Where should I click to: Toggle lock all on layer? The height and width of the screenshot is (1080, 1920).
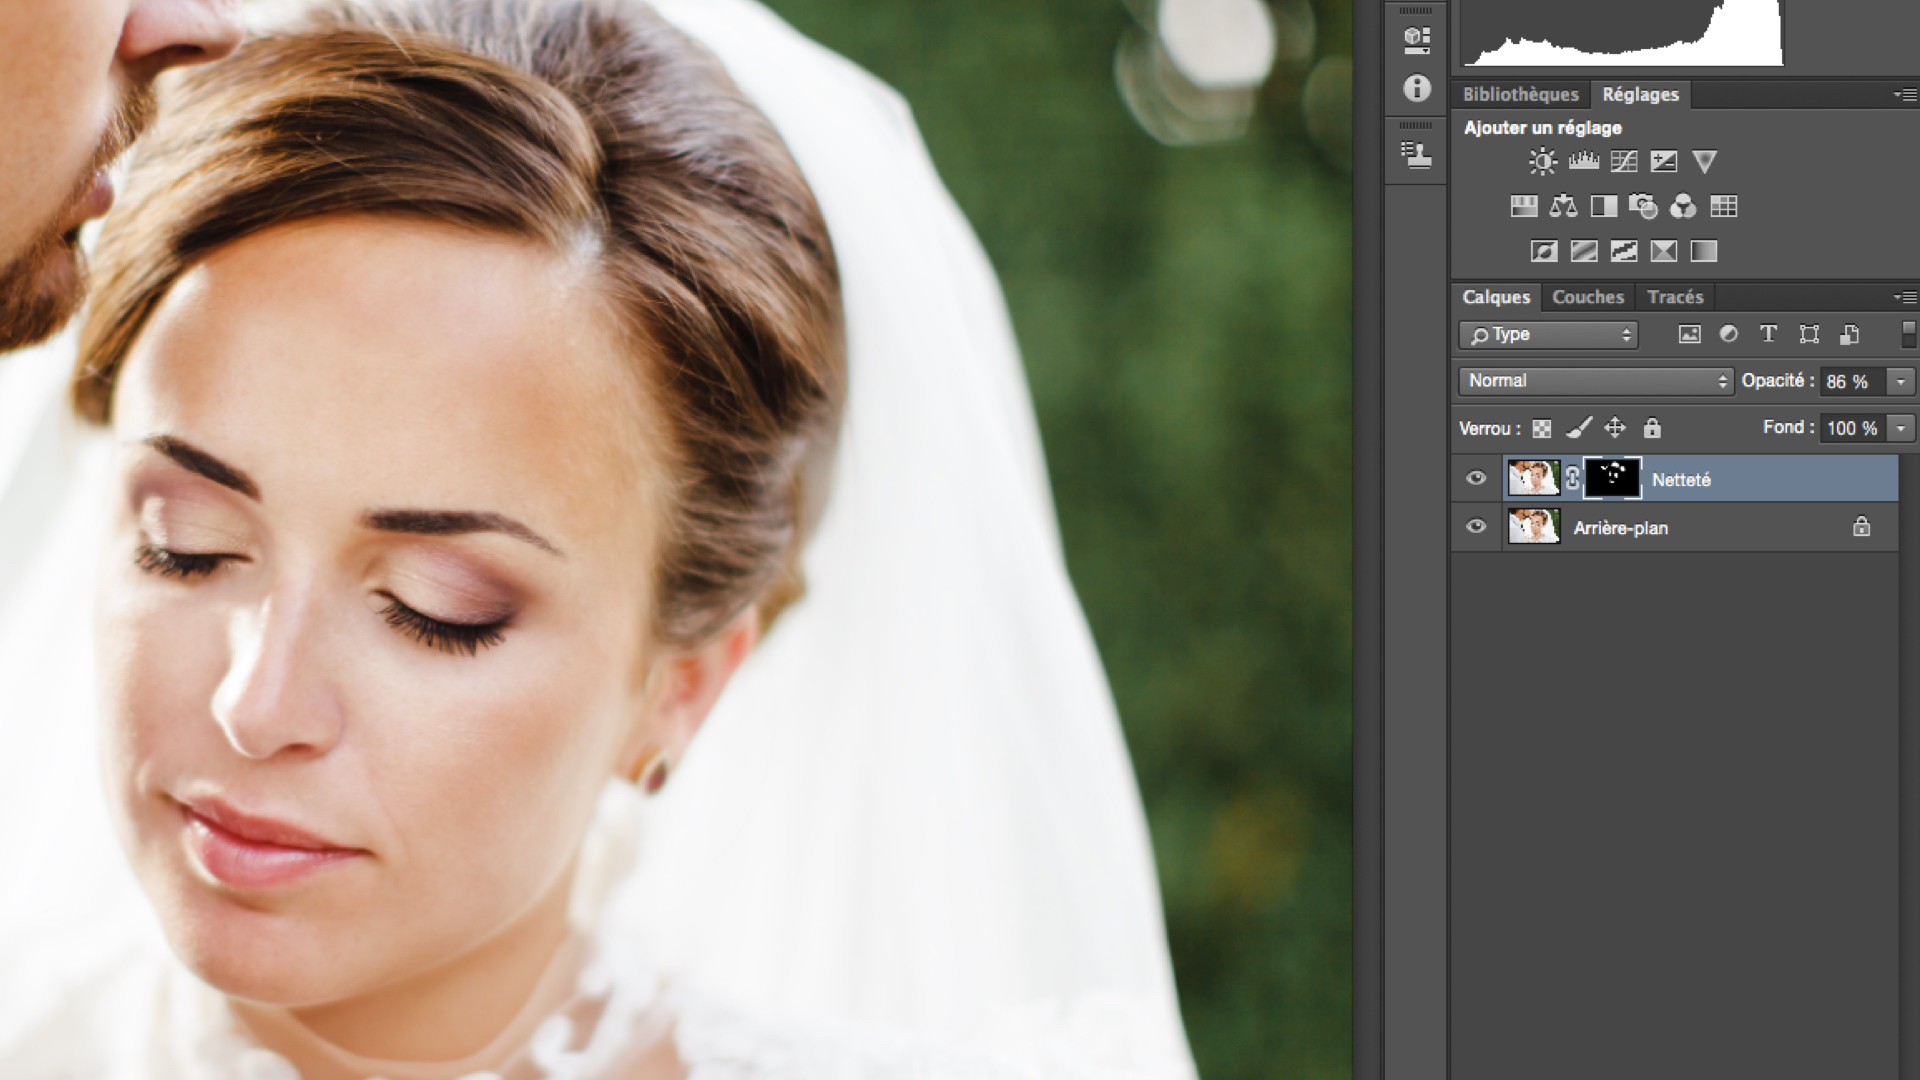1652,429
